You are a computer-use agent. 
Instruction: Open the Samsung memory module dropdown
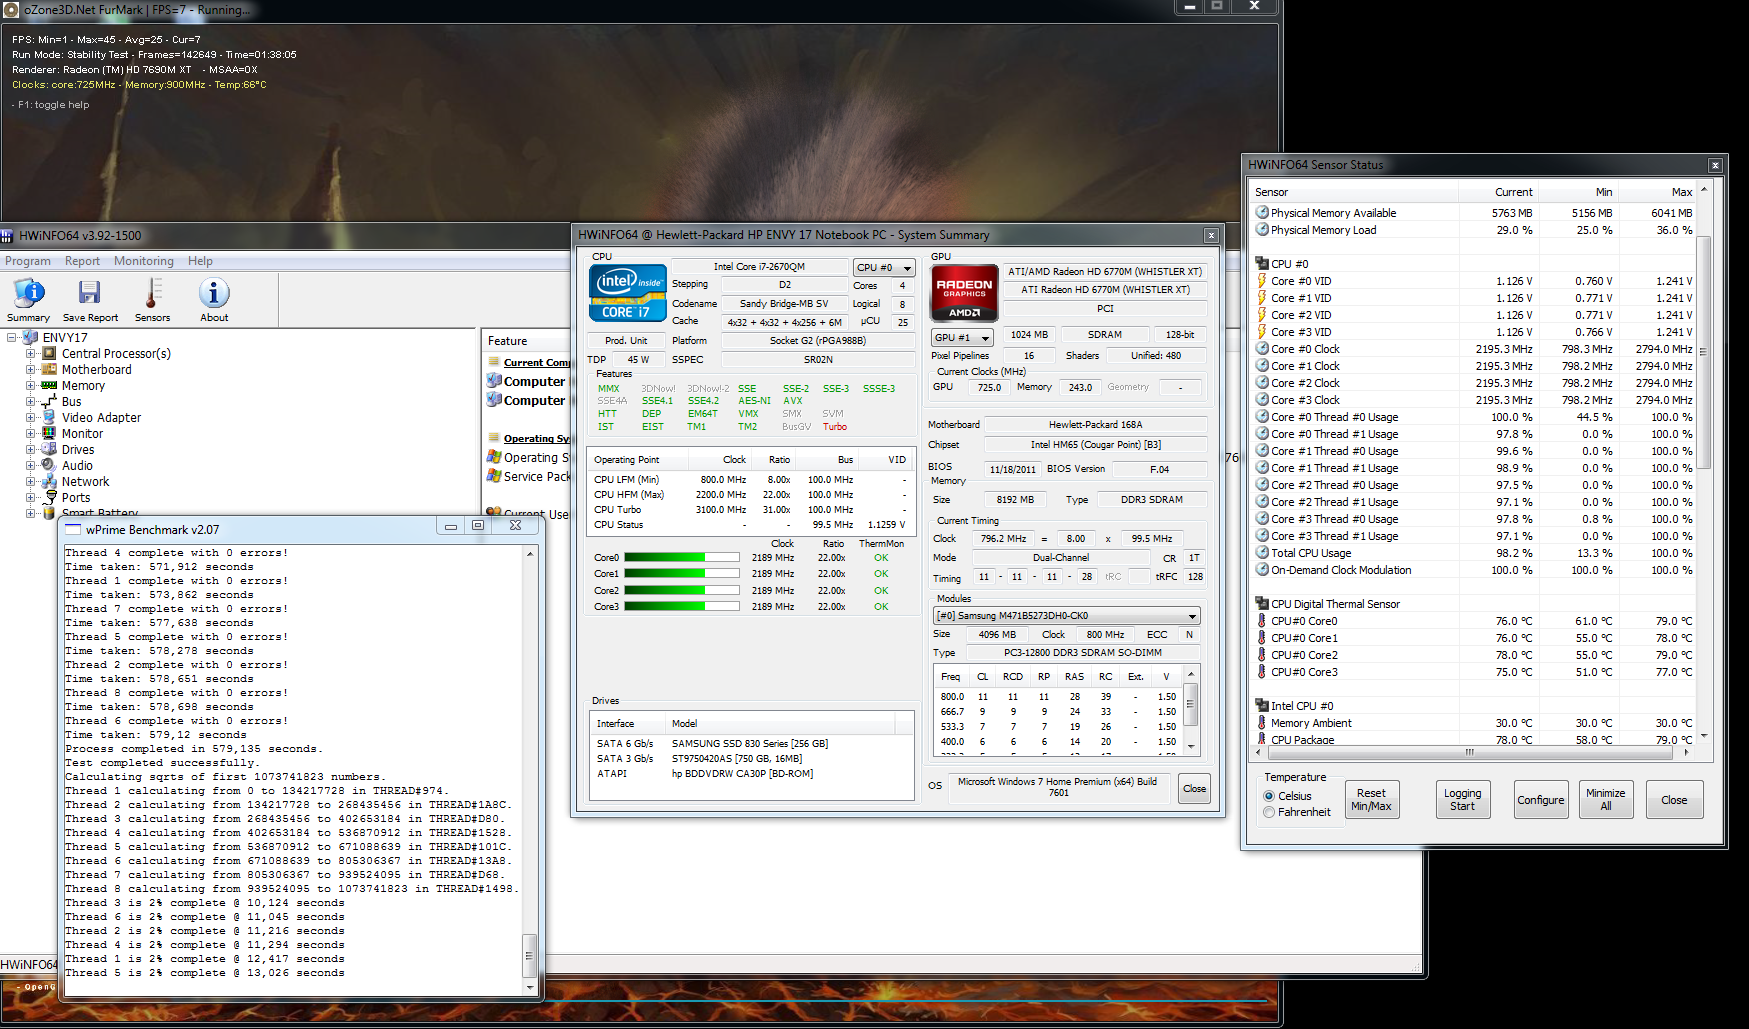[x=1066, y=616]
